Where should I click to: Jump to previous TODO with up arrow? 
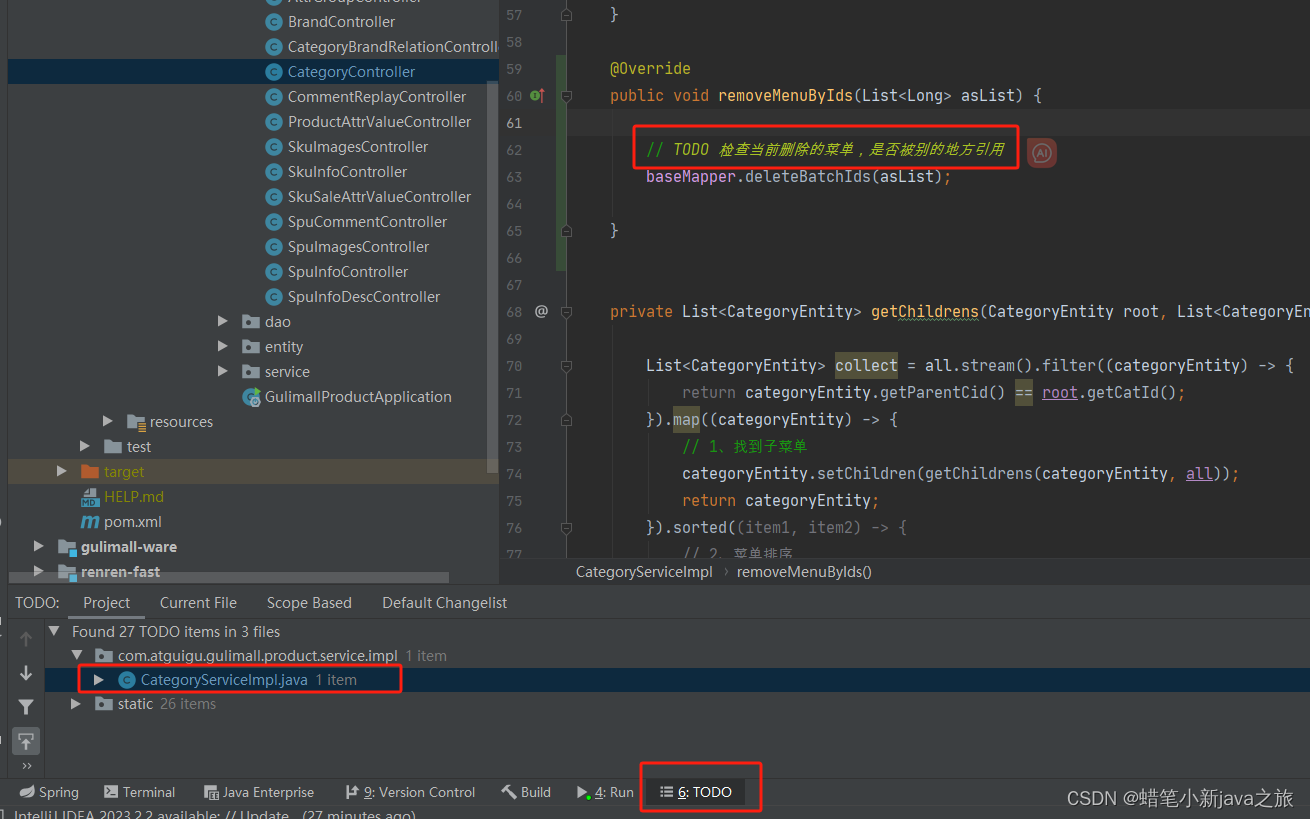[26, 639]
